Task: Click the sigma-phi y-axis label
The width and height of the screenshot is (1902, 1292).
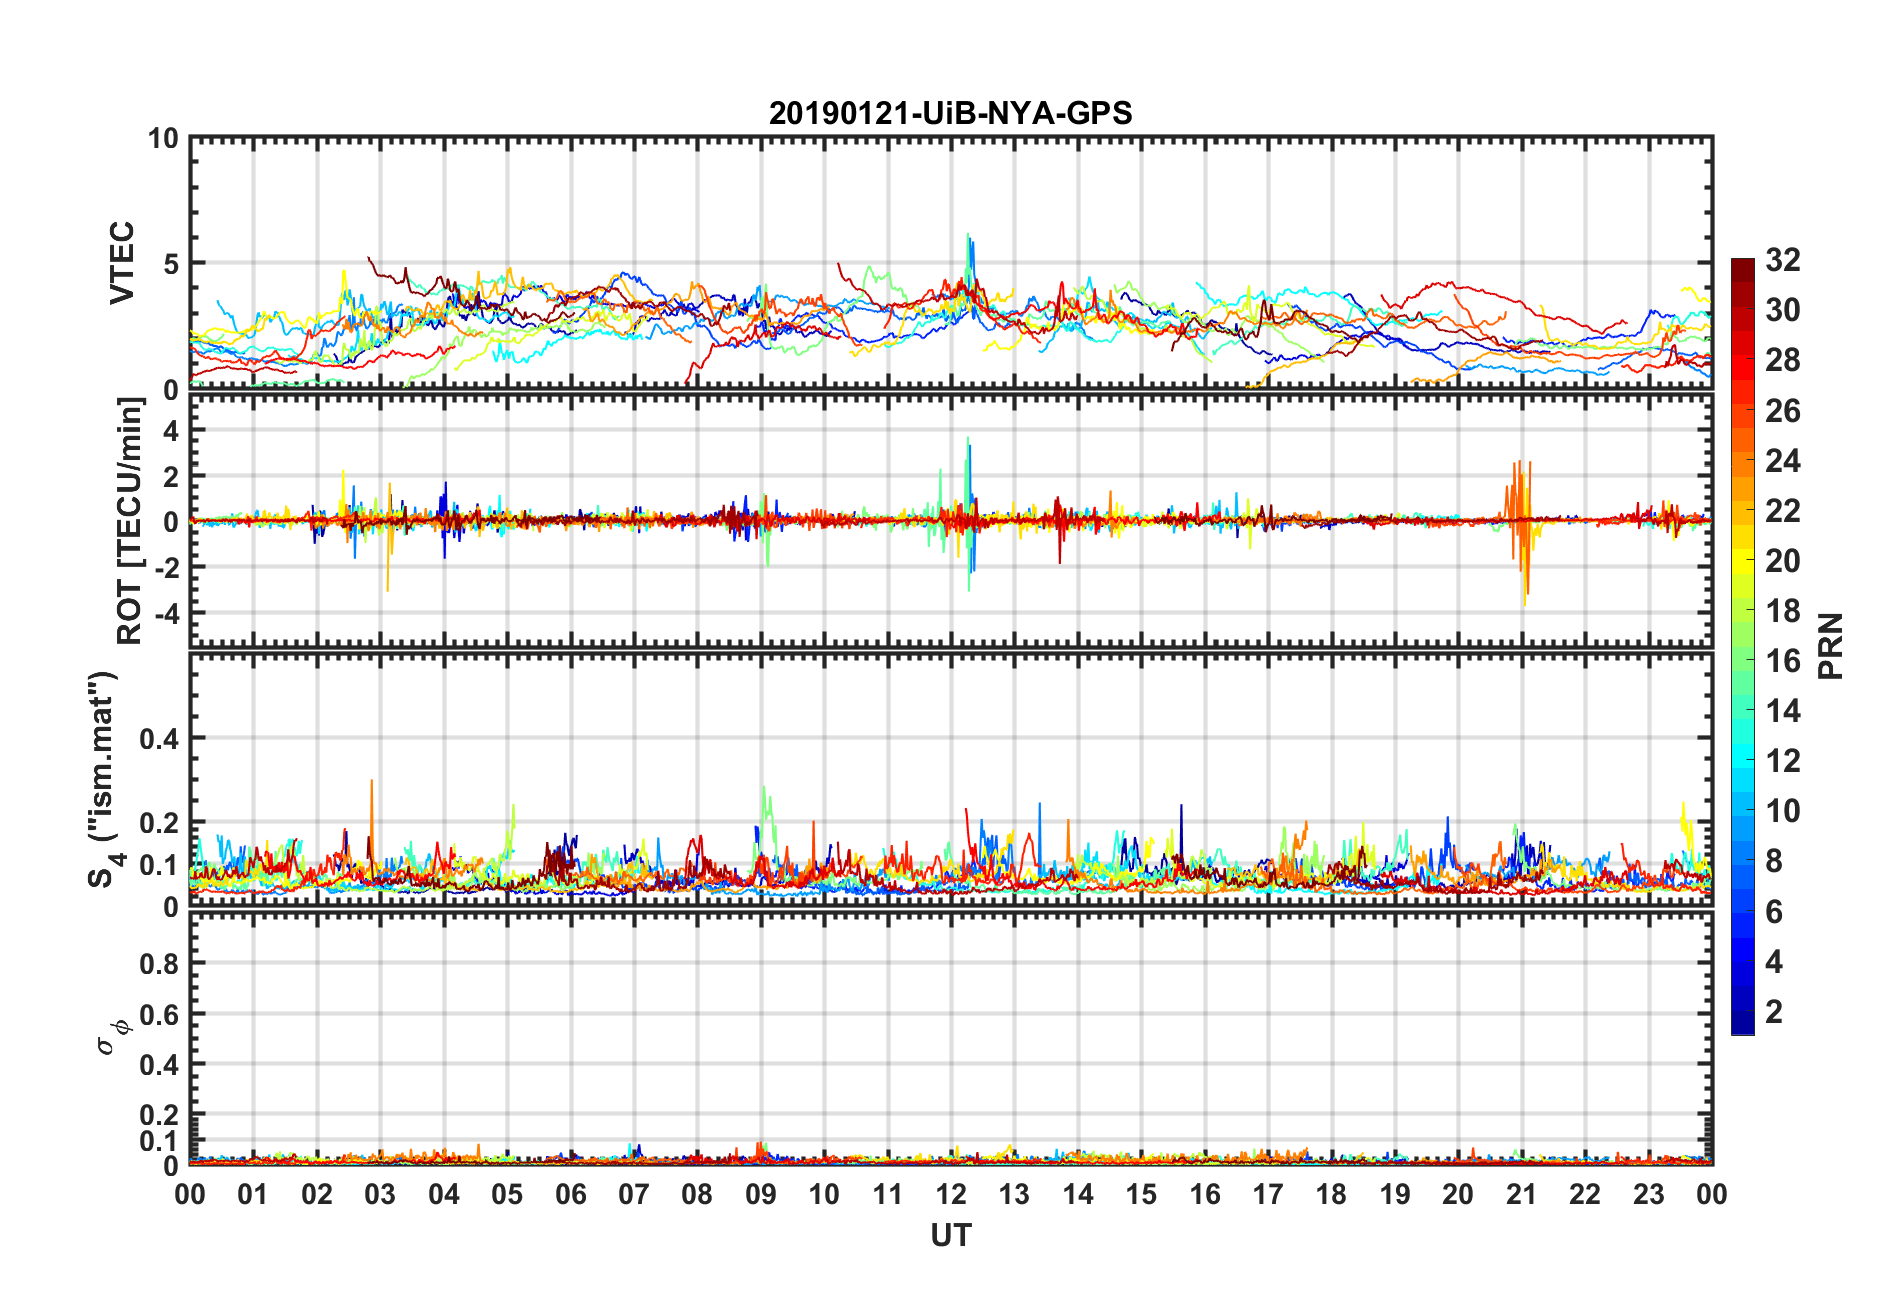Action: (113, 1037)
